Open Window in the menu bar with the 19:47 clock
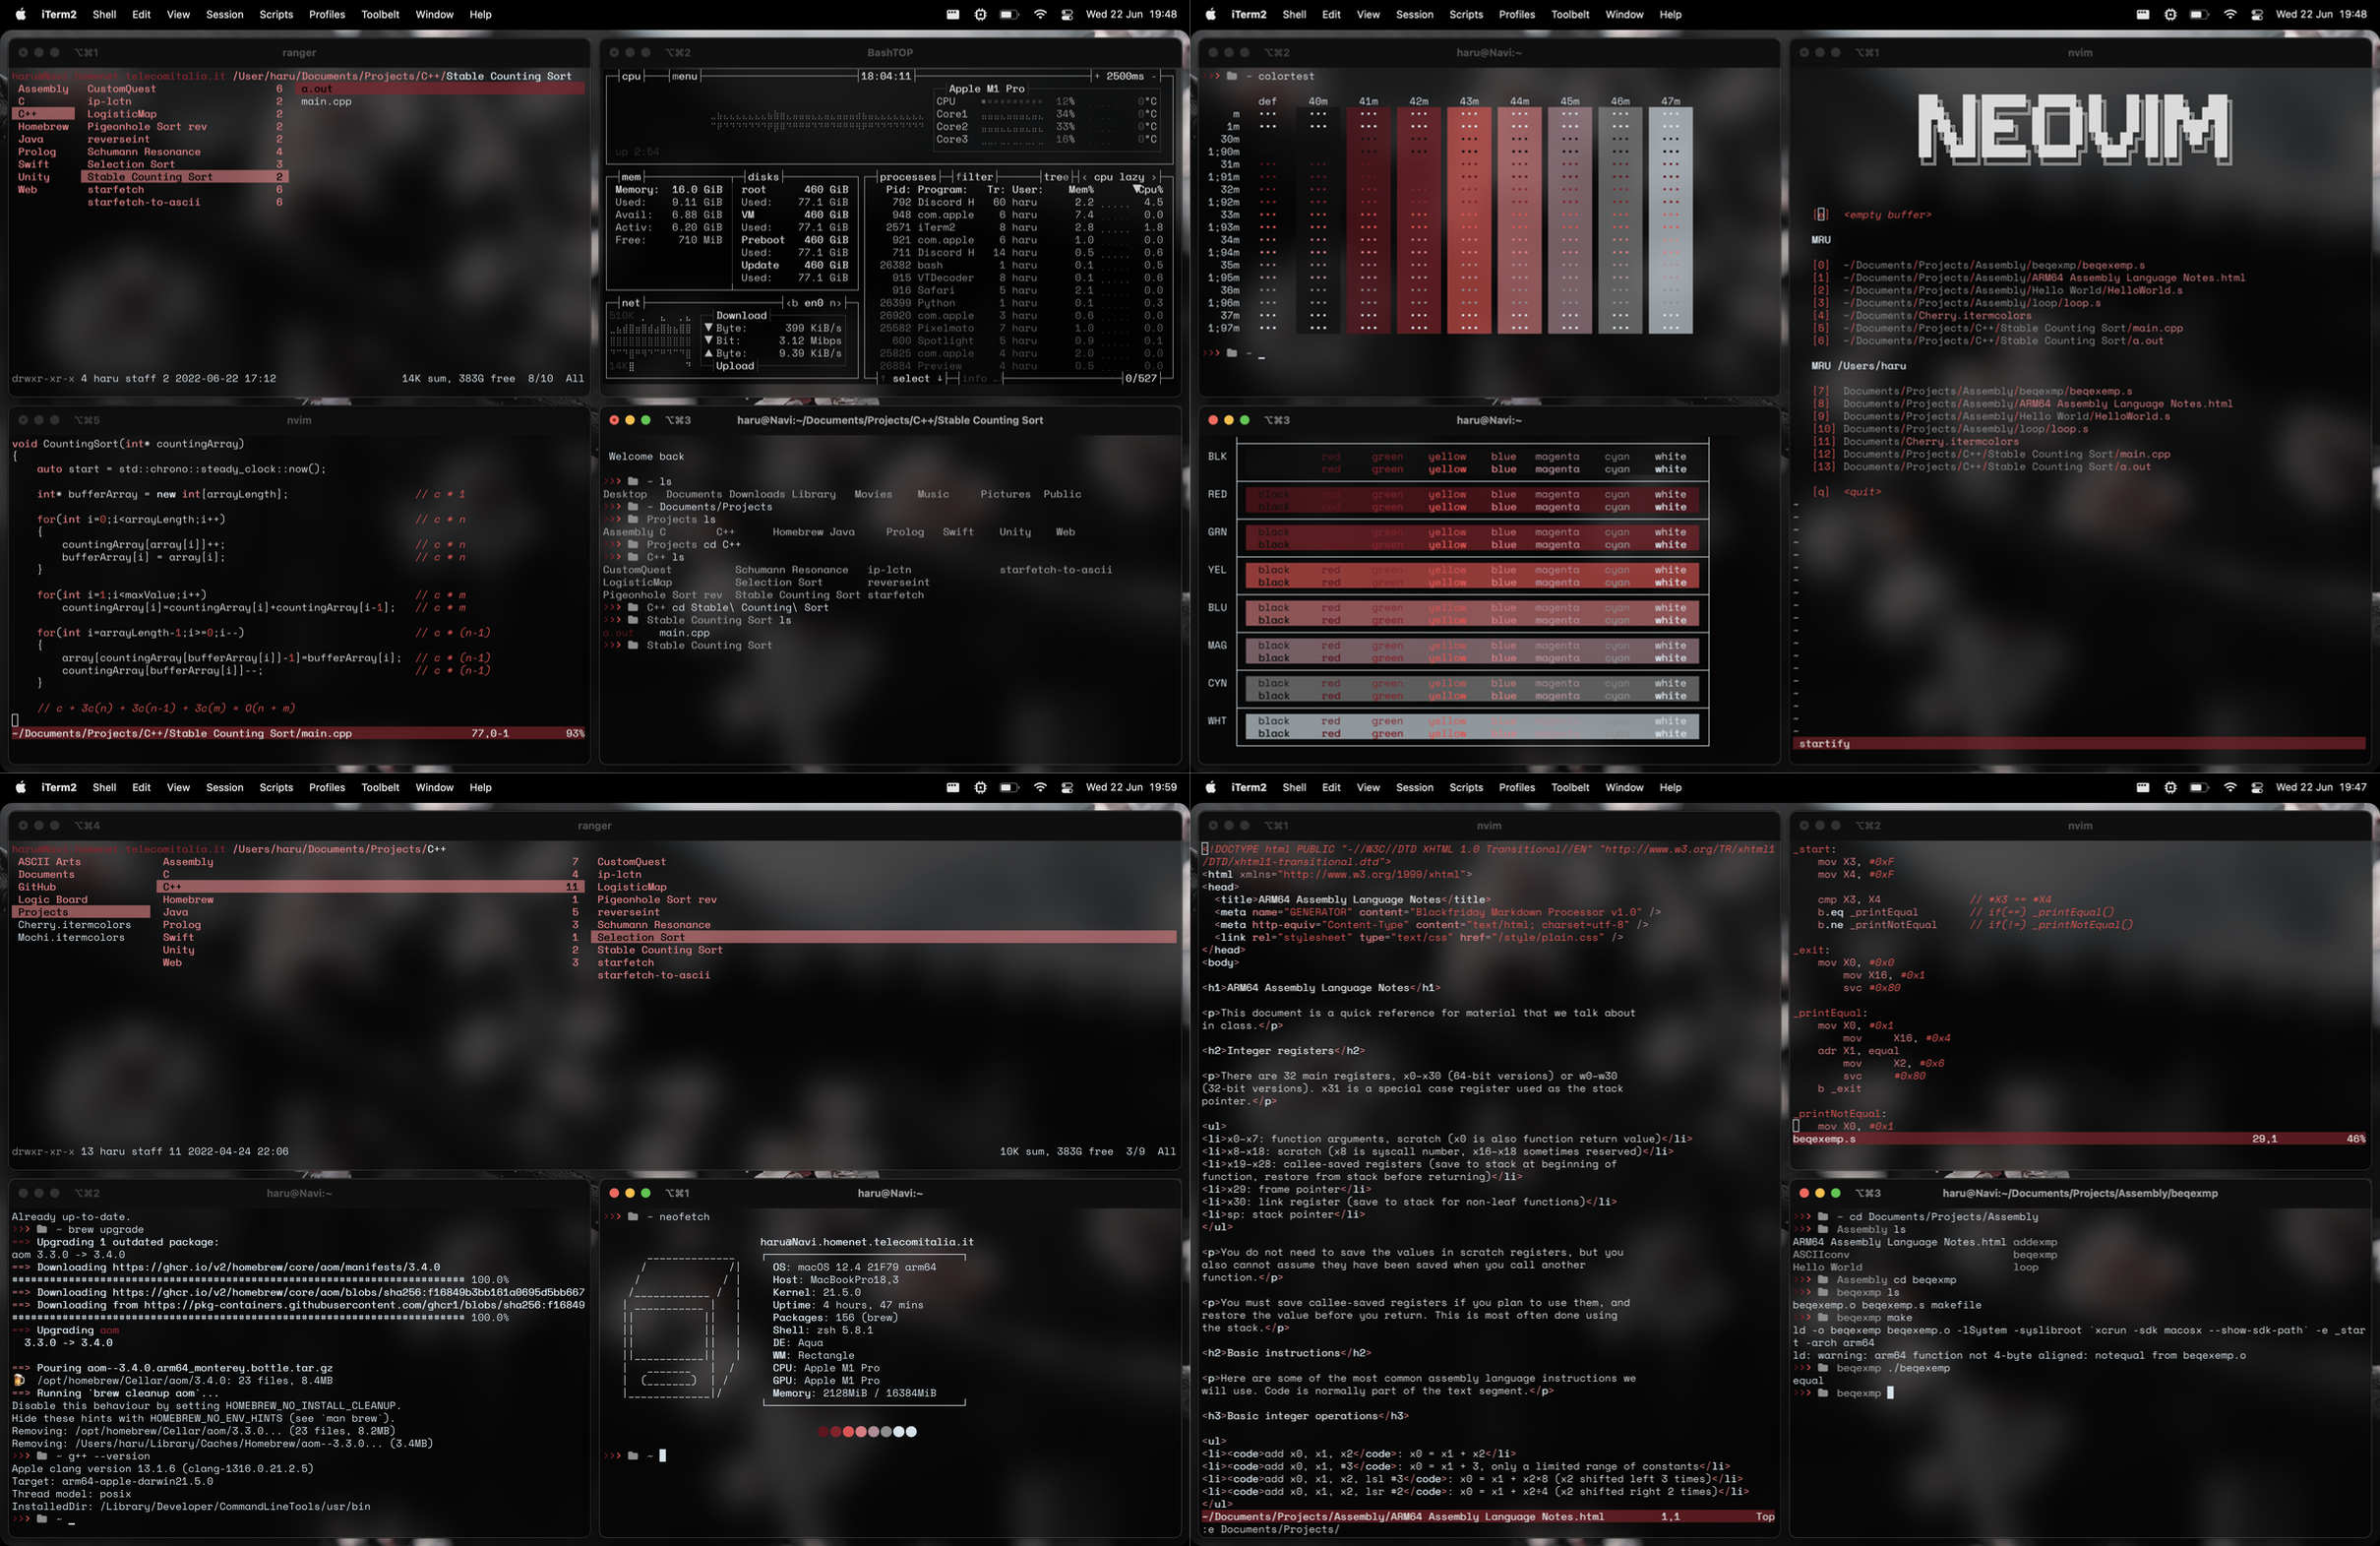2380x1546 pixels. click(x=1624, y=787)
